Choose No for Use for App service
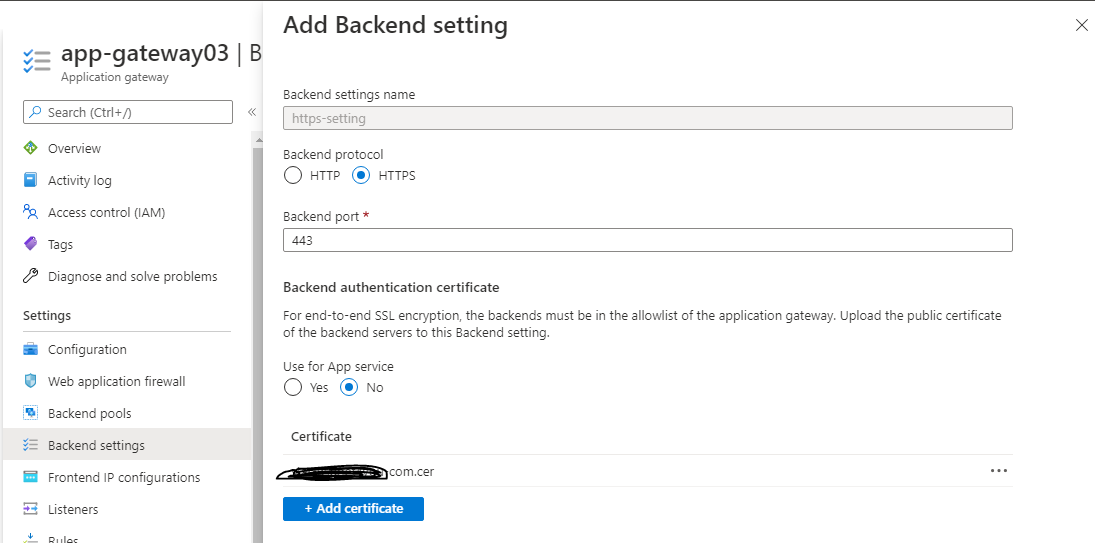 (x=349, y=387)
